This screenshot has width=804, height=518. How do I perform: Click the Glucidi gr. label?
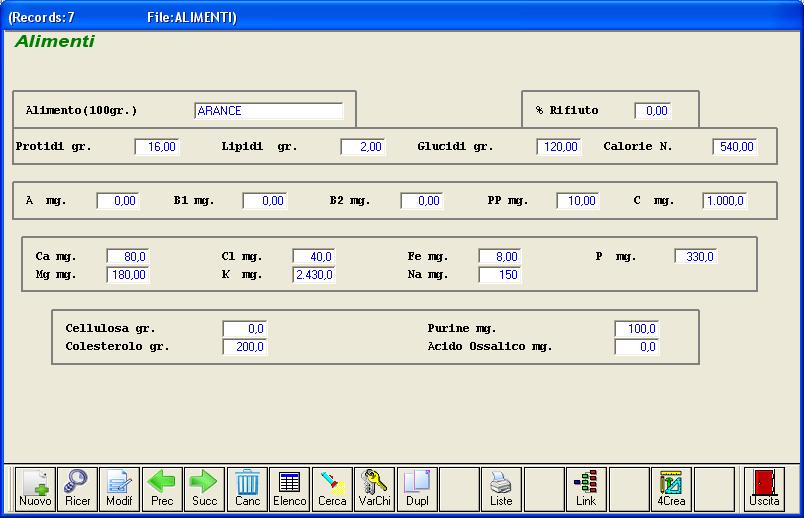455,146
